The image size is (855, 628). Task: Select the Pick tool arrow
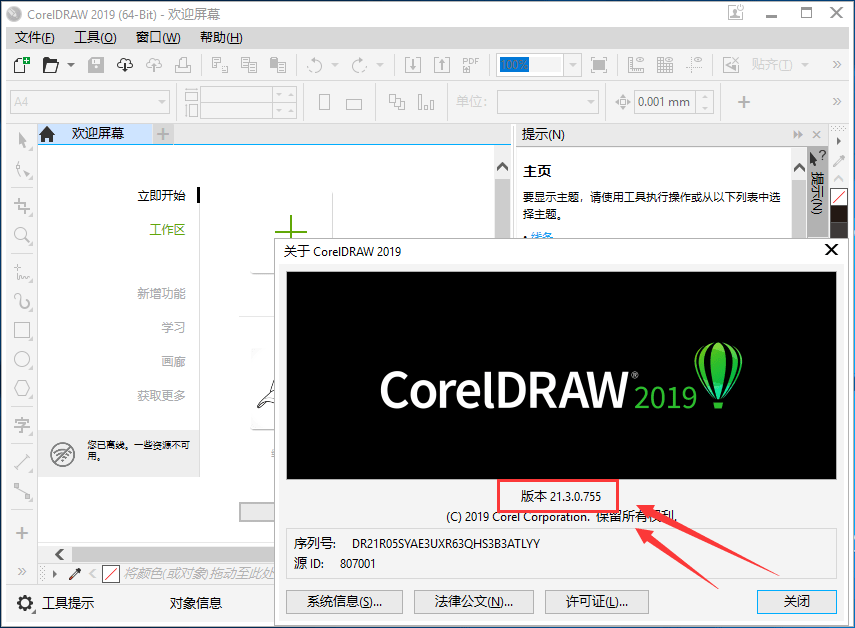(x=22, y=140)
